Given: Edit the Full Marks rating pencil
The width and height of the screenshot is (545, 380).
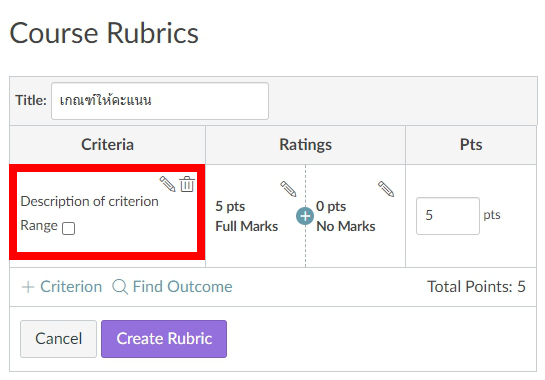Looking at the screenshot, I should pyautogui.click(x=288, y=189).
